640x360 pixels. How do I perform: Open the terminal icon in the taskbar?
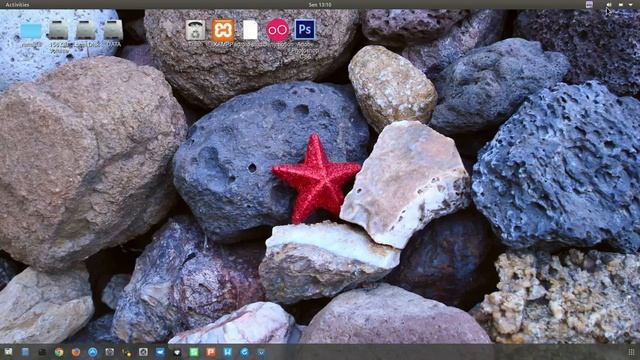click(x=42, y=352)
